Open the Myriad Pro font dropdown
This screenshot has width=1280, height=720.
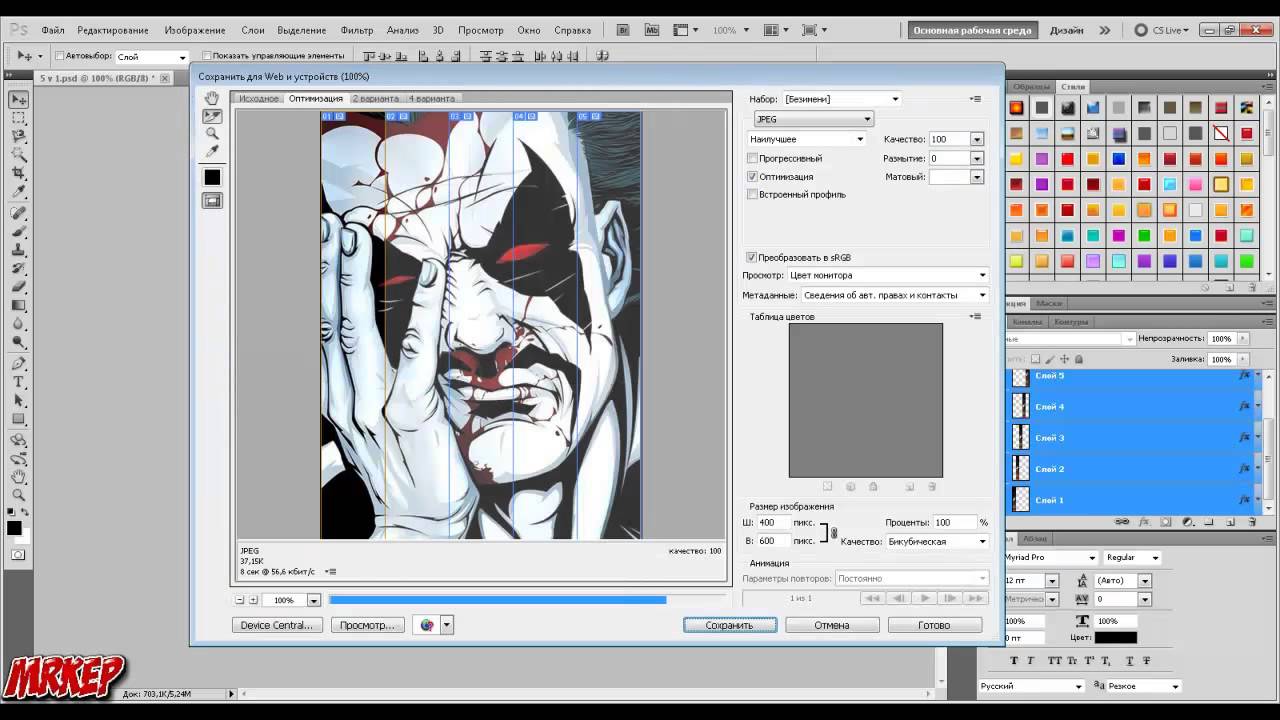pos(1050,557)
